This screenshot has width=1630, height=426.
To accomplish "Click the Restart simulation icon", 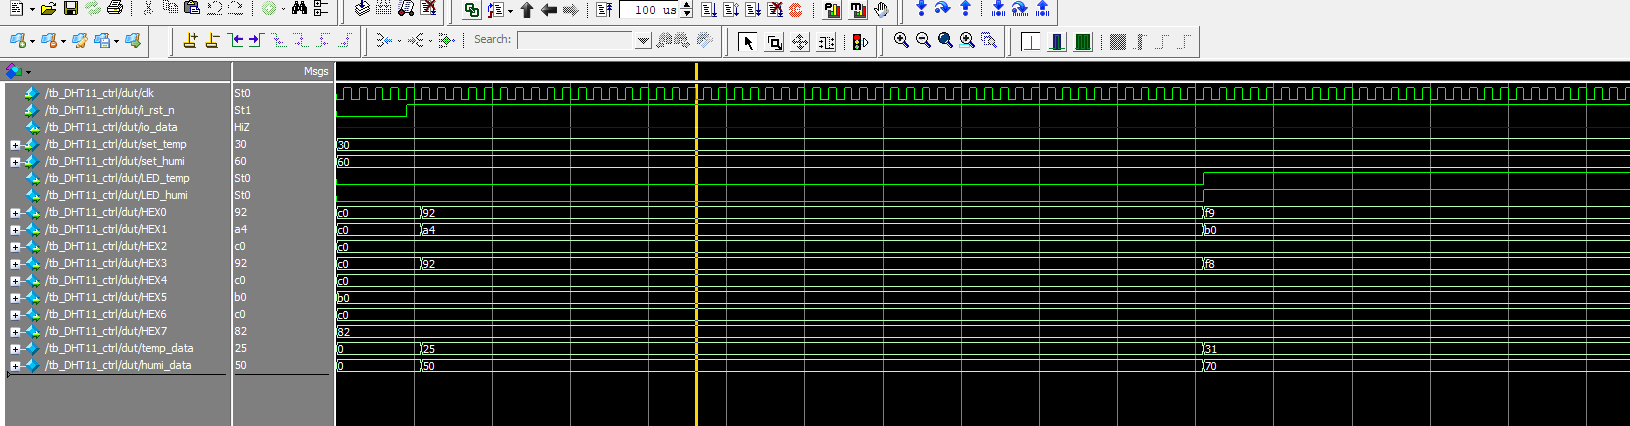I will [x=605, y=9].
